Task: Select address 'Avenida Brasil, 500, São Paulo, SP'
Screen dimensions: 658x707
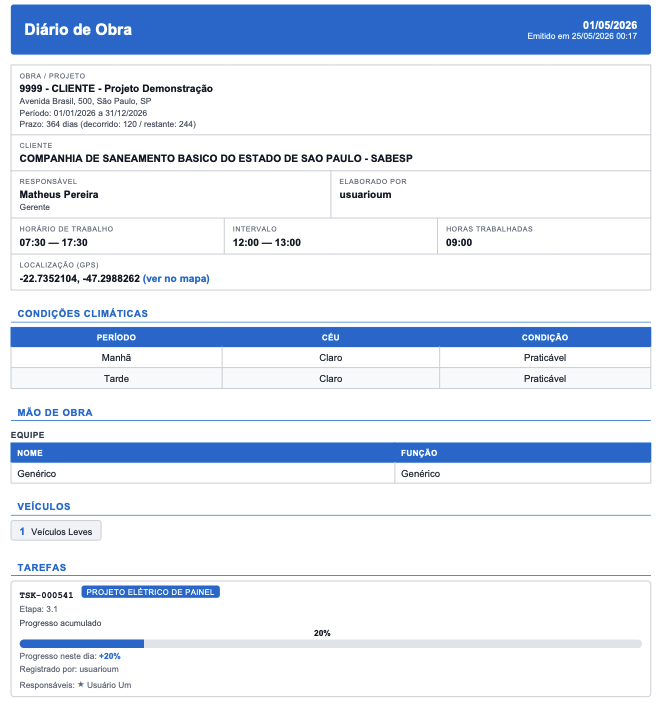Action: tap(85, 101)
